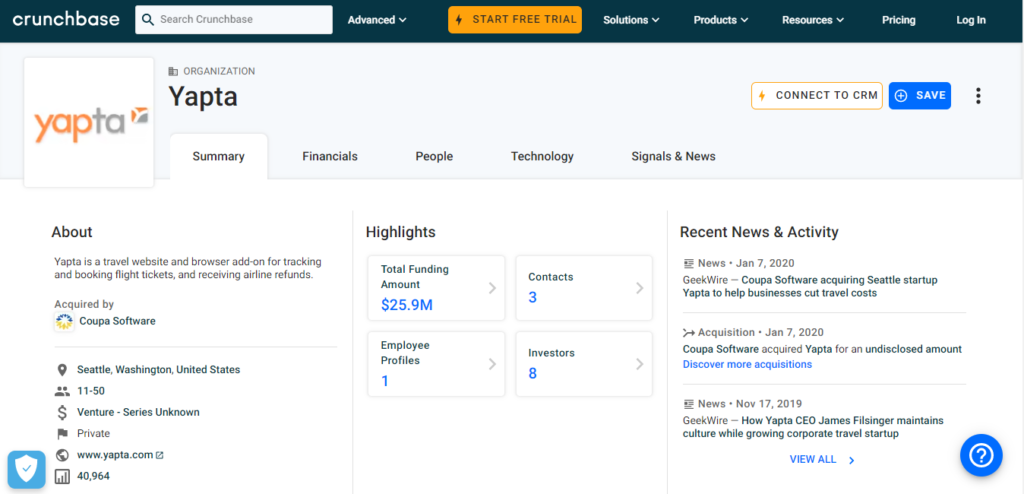Click the VIEW ALL news link

pos(813,459)
